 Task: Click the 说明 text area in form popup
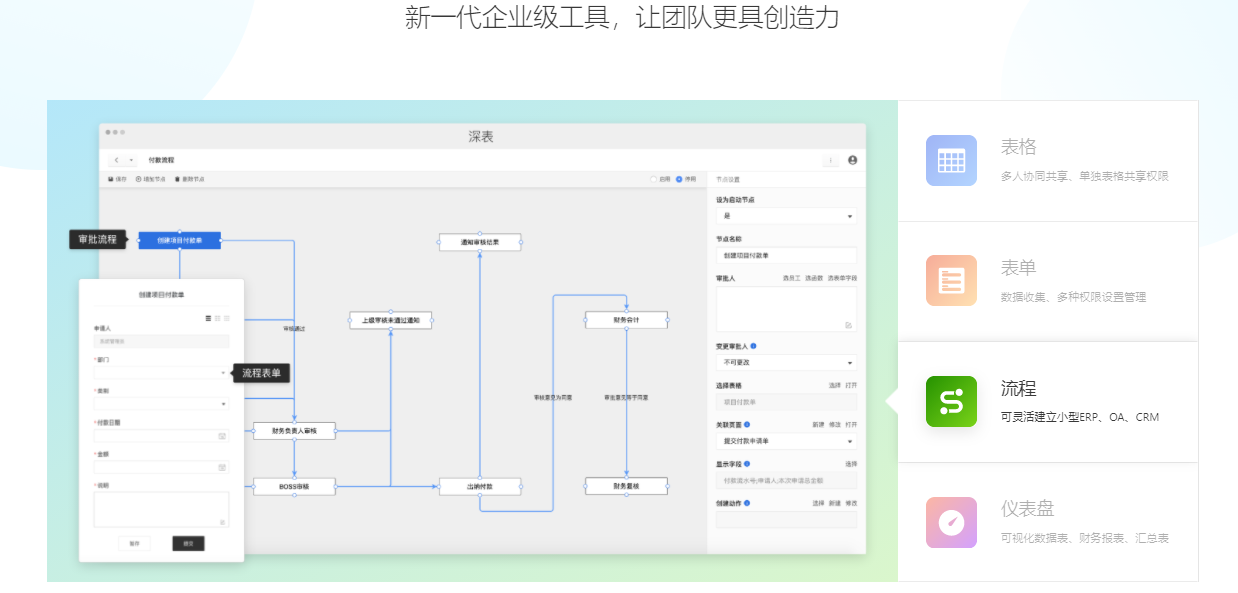(161, 509)
